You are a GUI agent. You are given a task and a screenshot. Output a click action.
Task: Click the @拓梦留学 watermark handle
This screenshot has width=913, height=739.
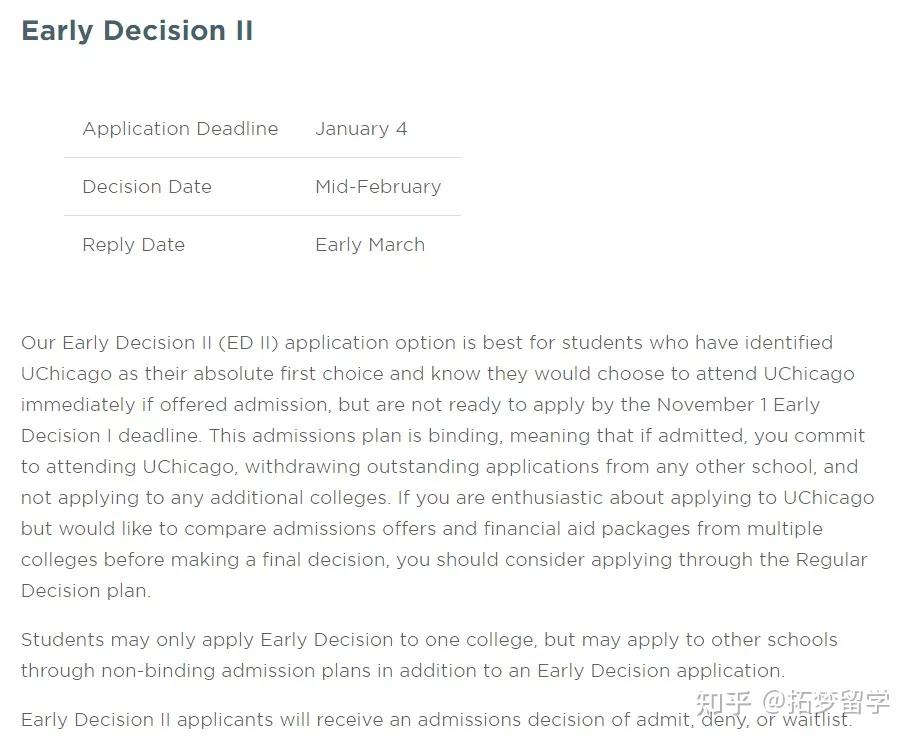(826, 702)
